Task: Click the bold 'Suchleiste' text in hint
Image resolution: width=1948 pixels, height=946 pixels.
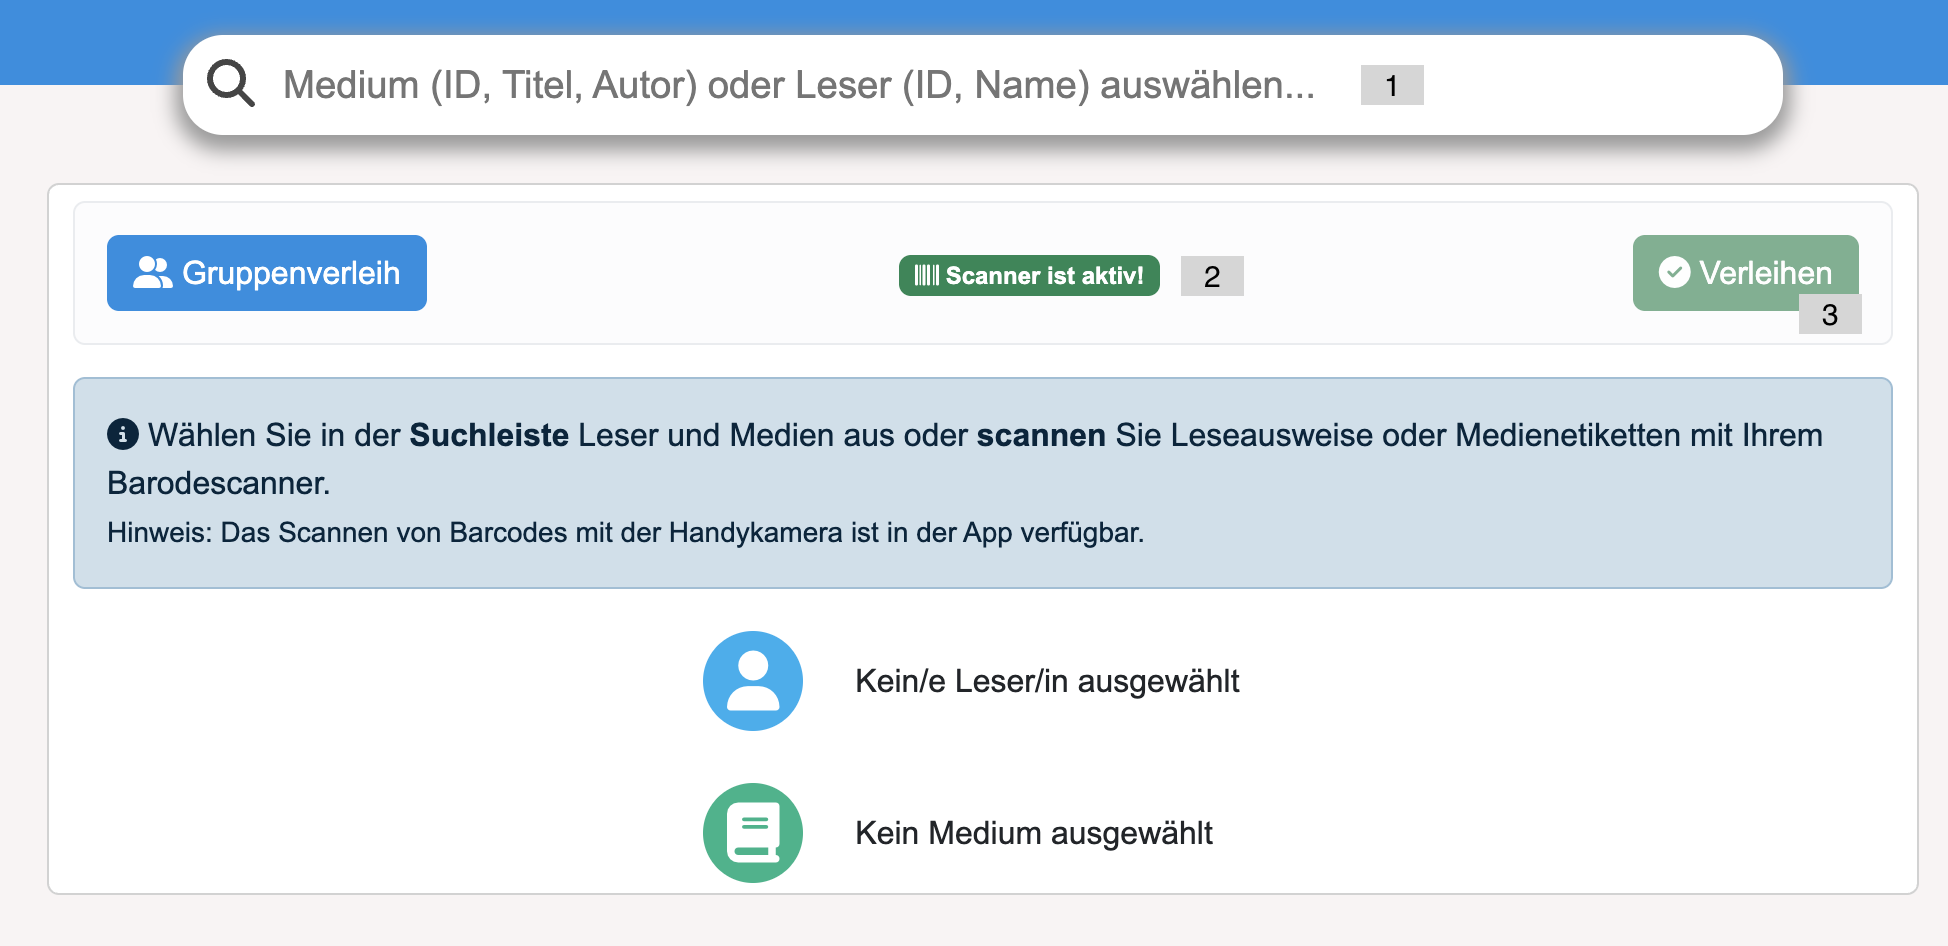Action: tap(487, 435)
